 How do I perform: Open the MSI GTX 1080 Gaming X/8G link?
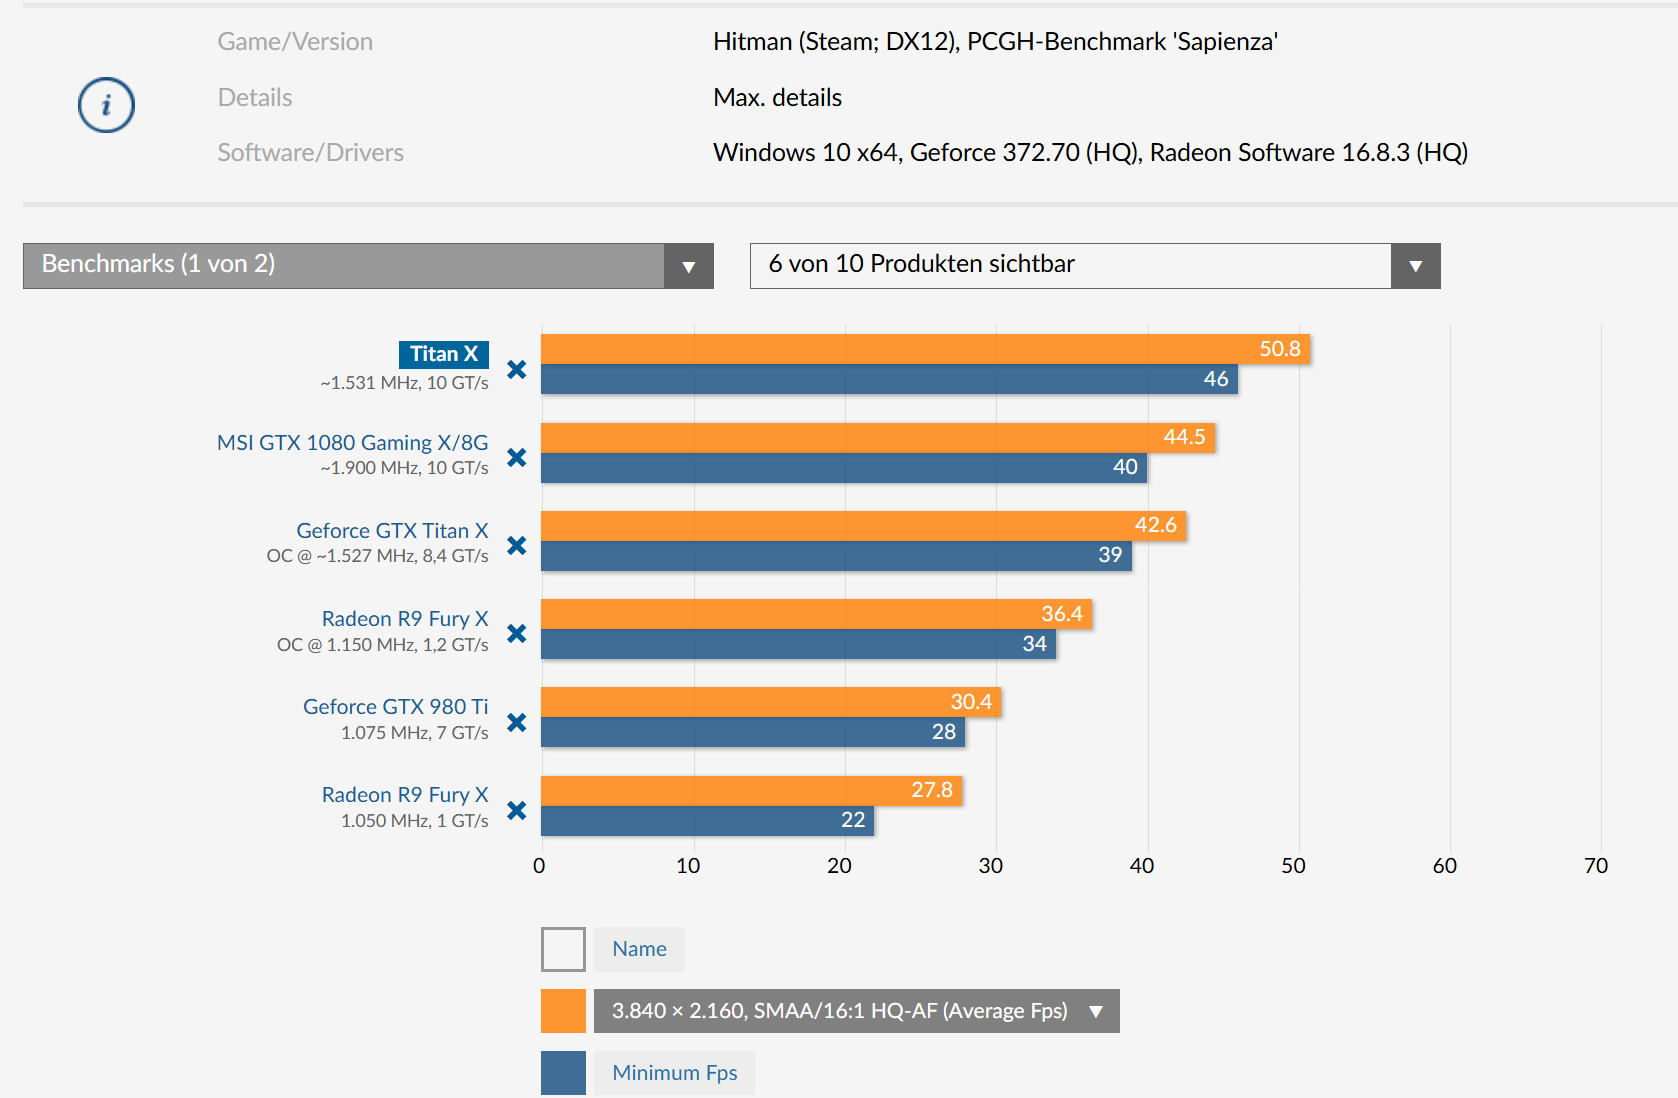[352, 442]
